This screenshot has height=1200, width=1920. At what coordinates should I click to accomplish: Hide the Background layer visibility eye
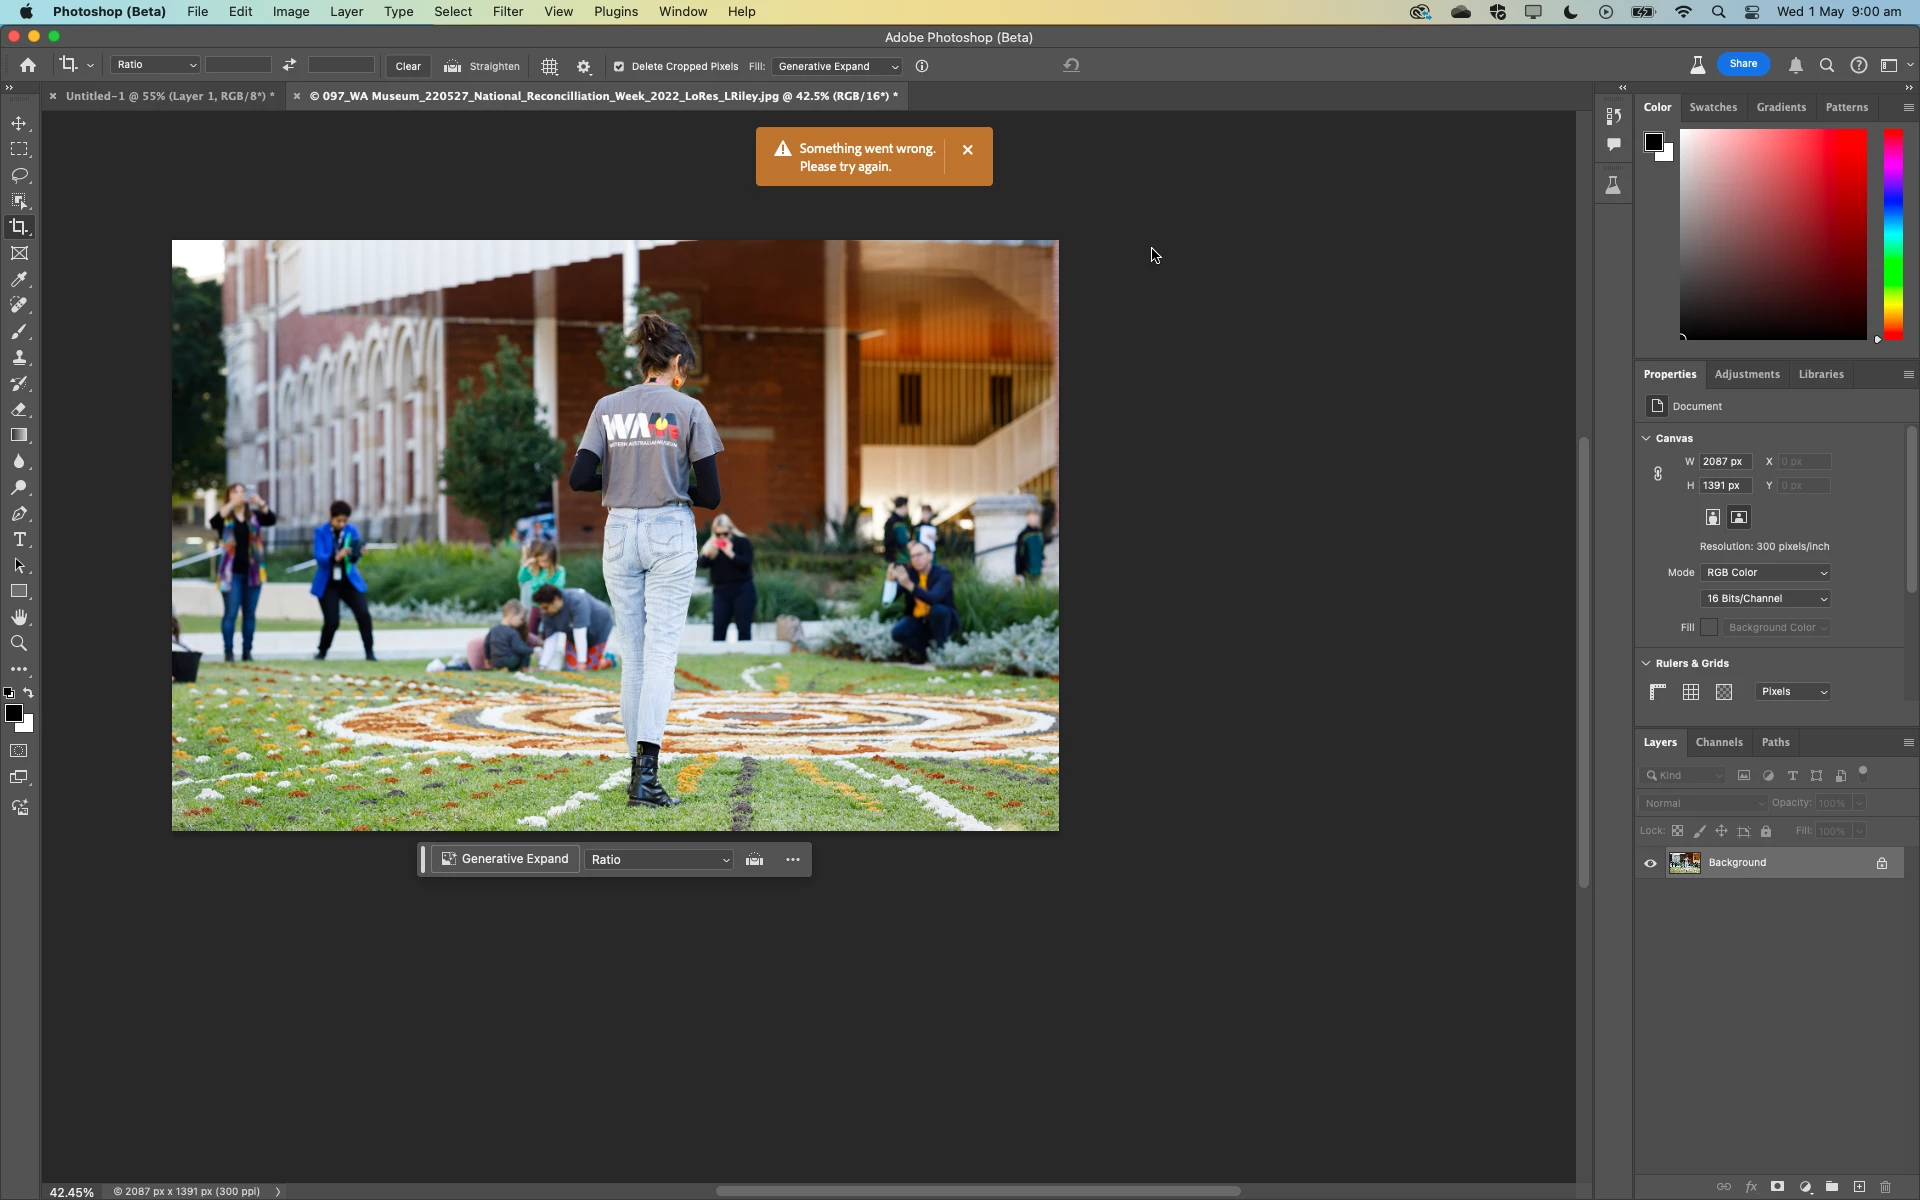(1650, 863)
